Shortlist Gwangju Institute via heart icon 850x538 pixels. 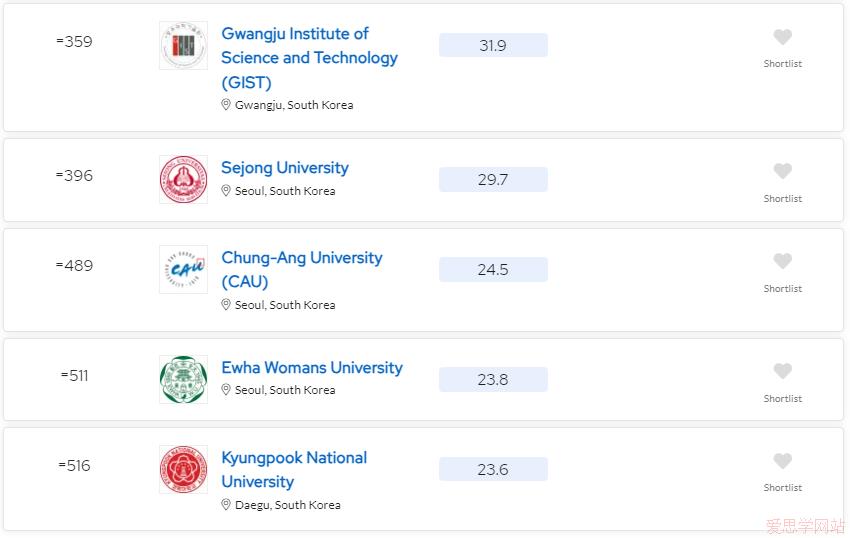click(782, 37)
